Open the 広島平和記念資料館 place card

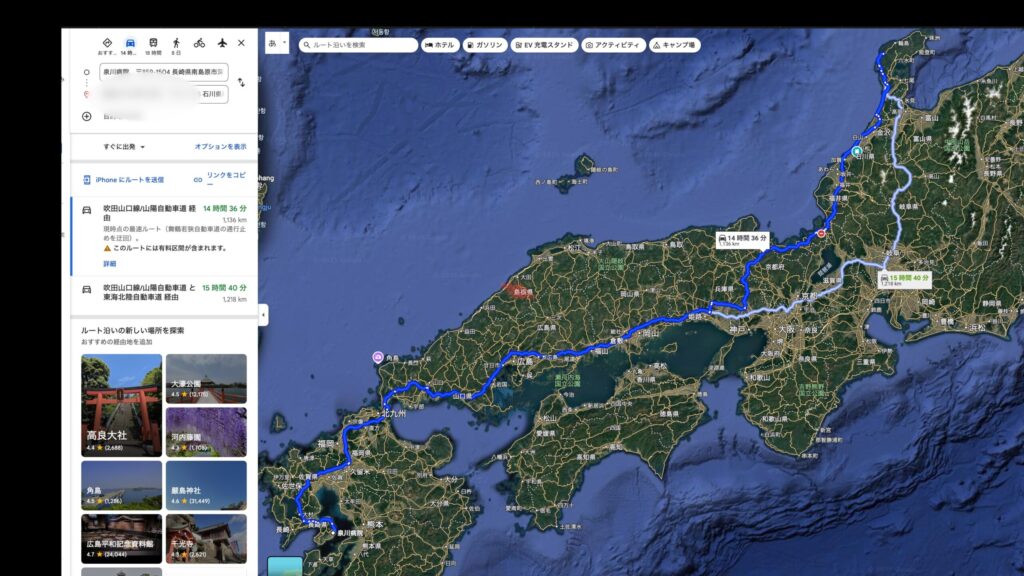tap(121, 539)
